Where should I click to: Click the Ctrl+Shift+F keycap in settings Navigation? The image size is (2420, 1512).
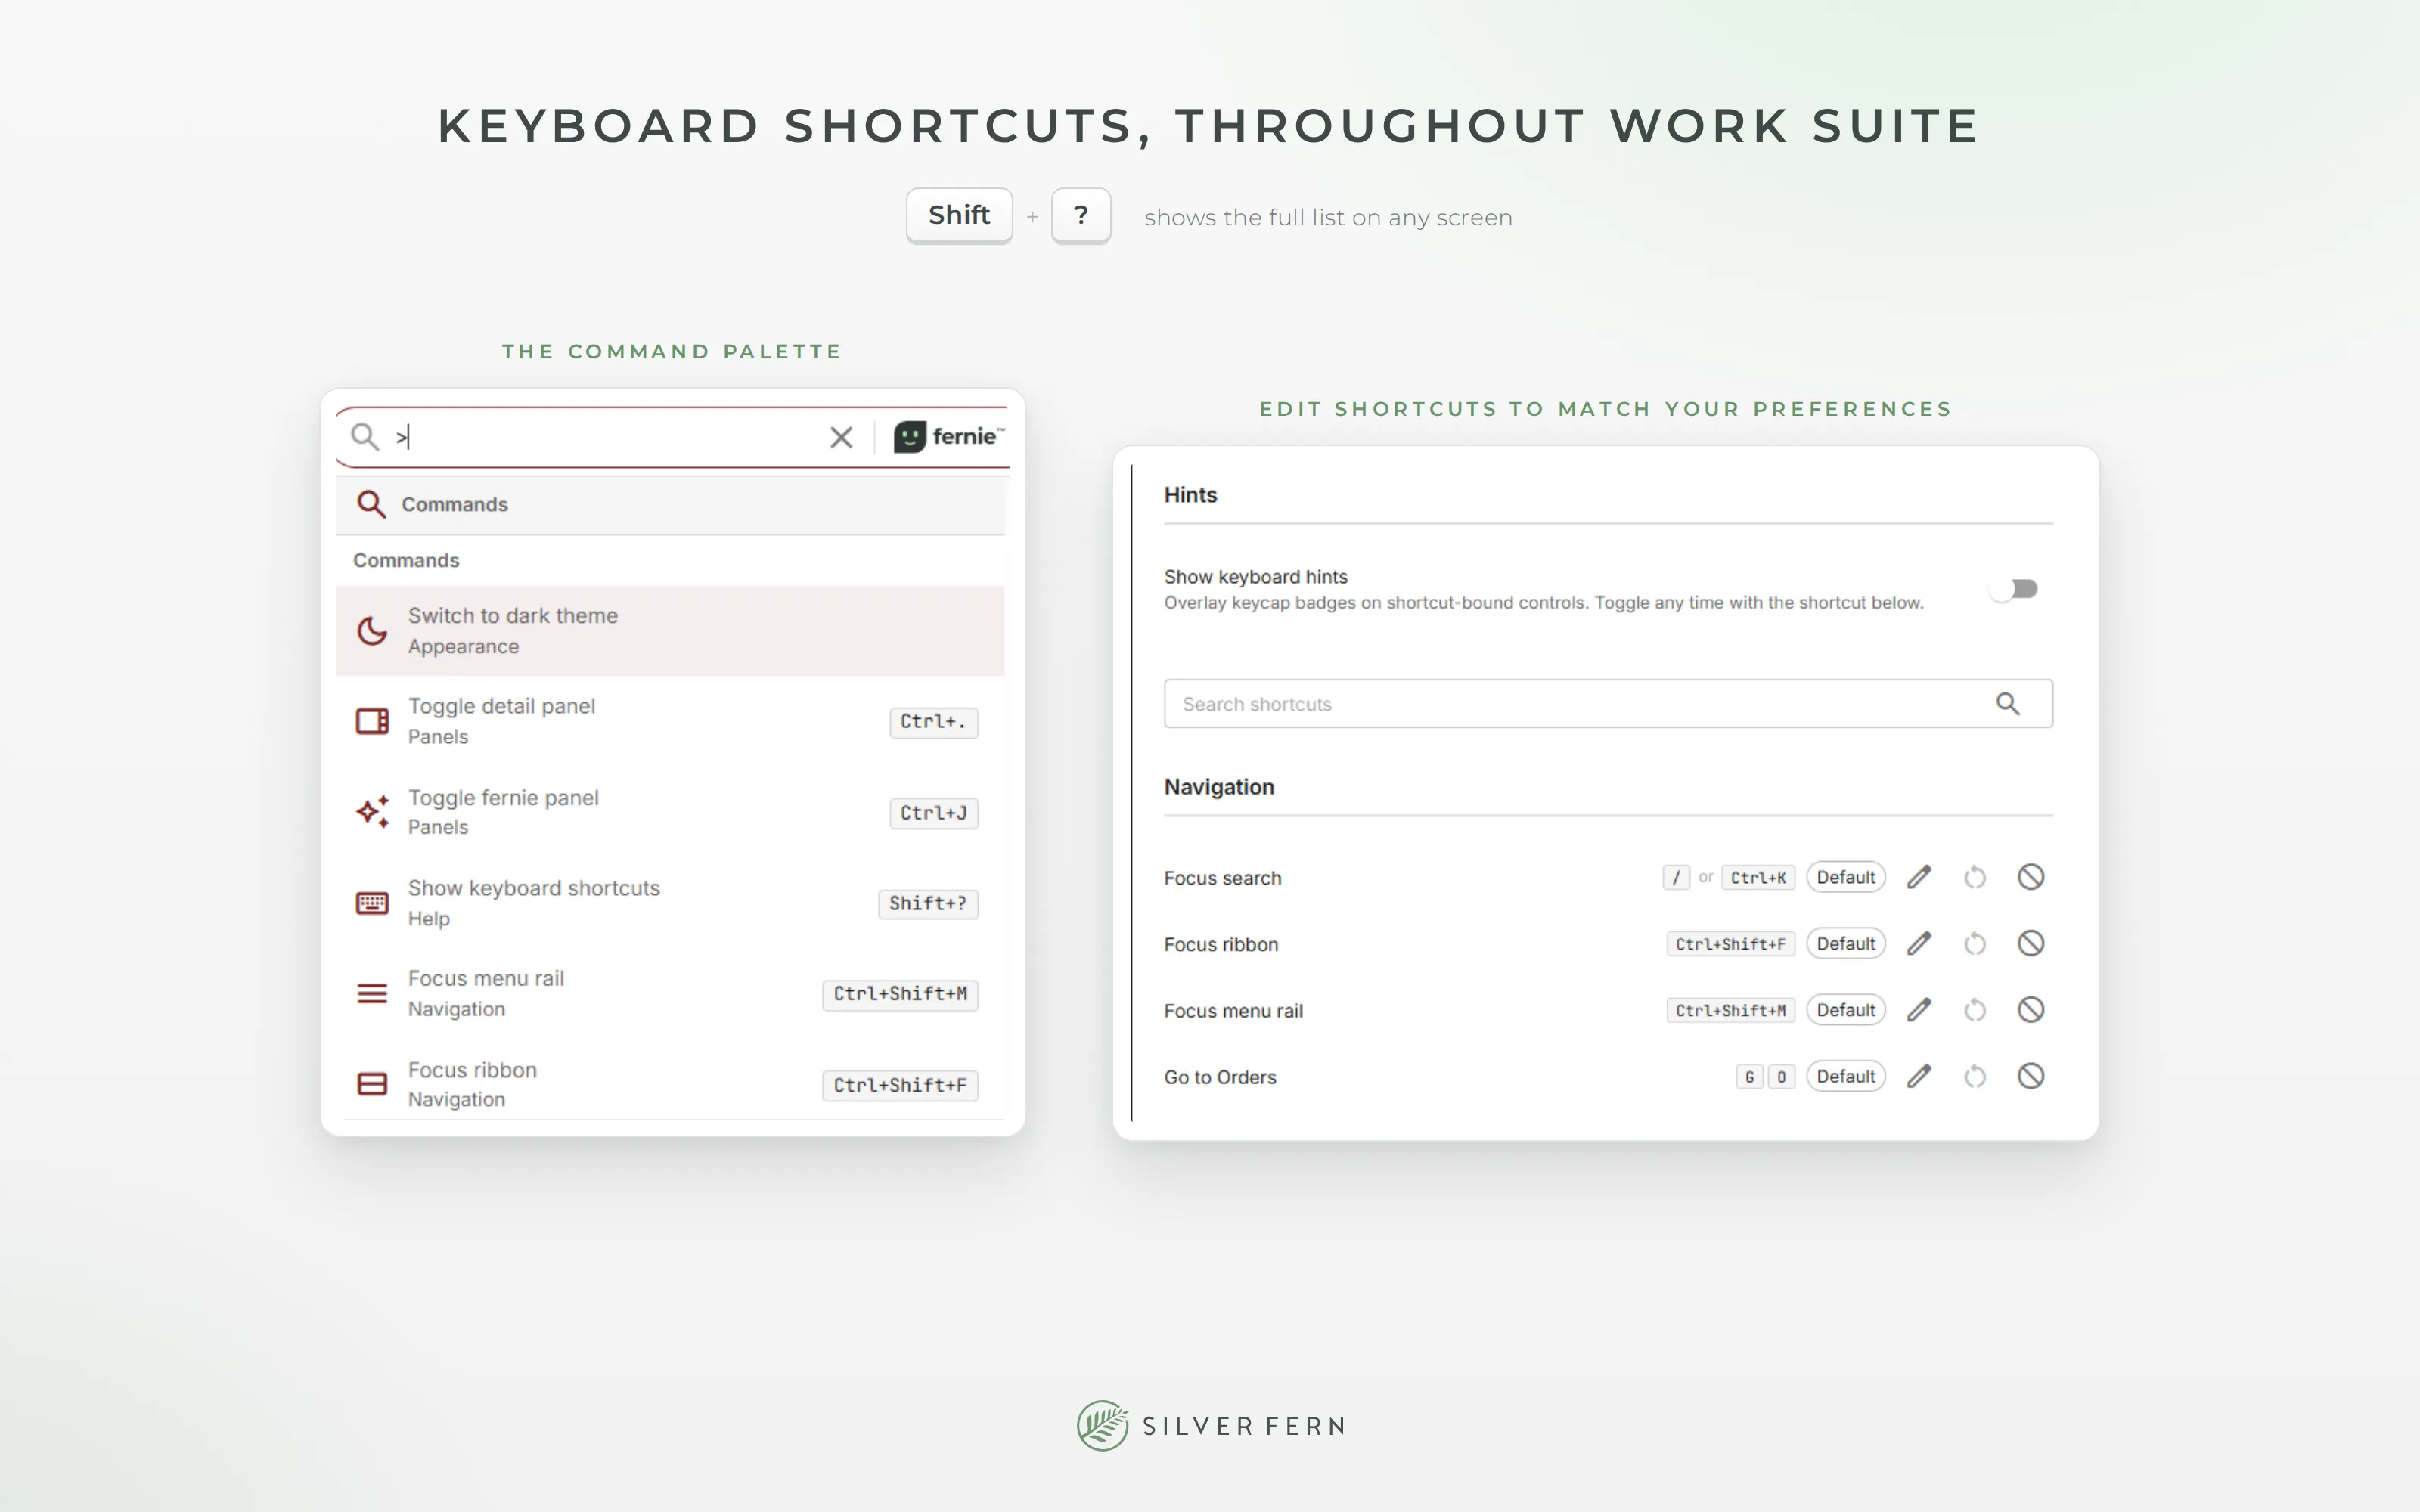tap(1730, 944)
